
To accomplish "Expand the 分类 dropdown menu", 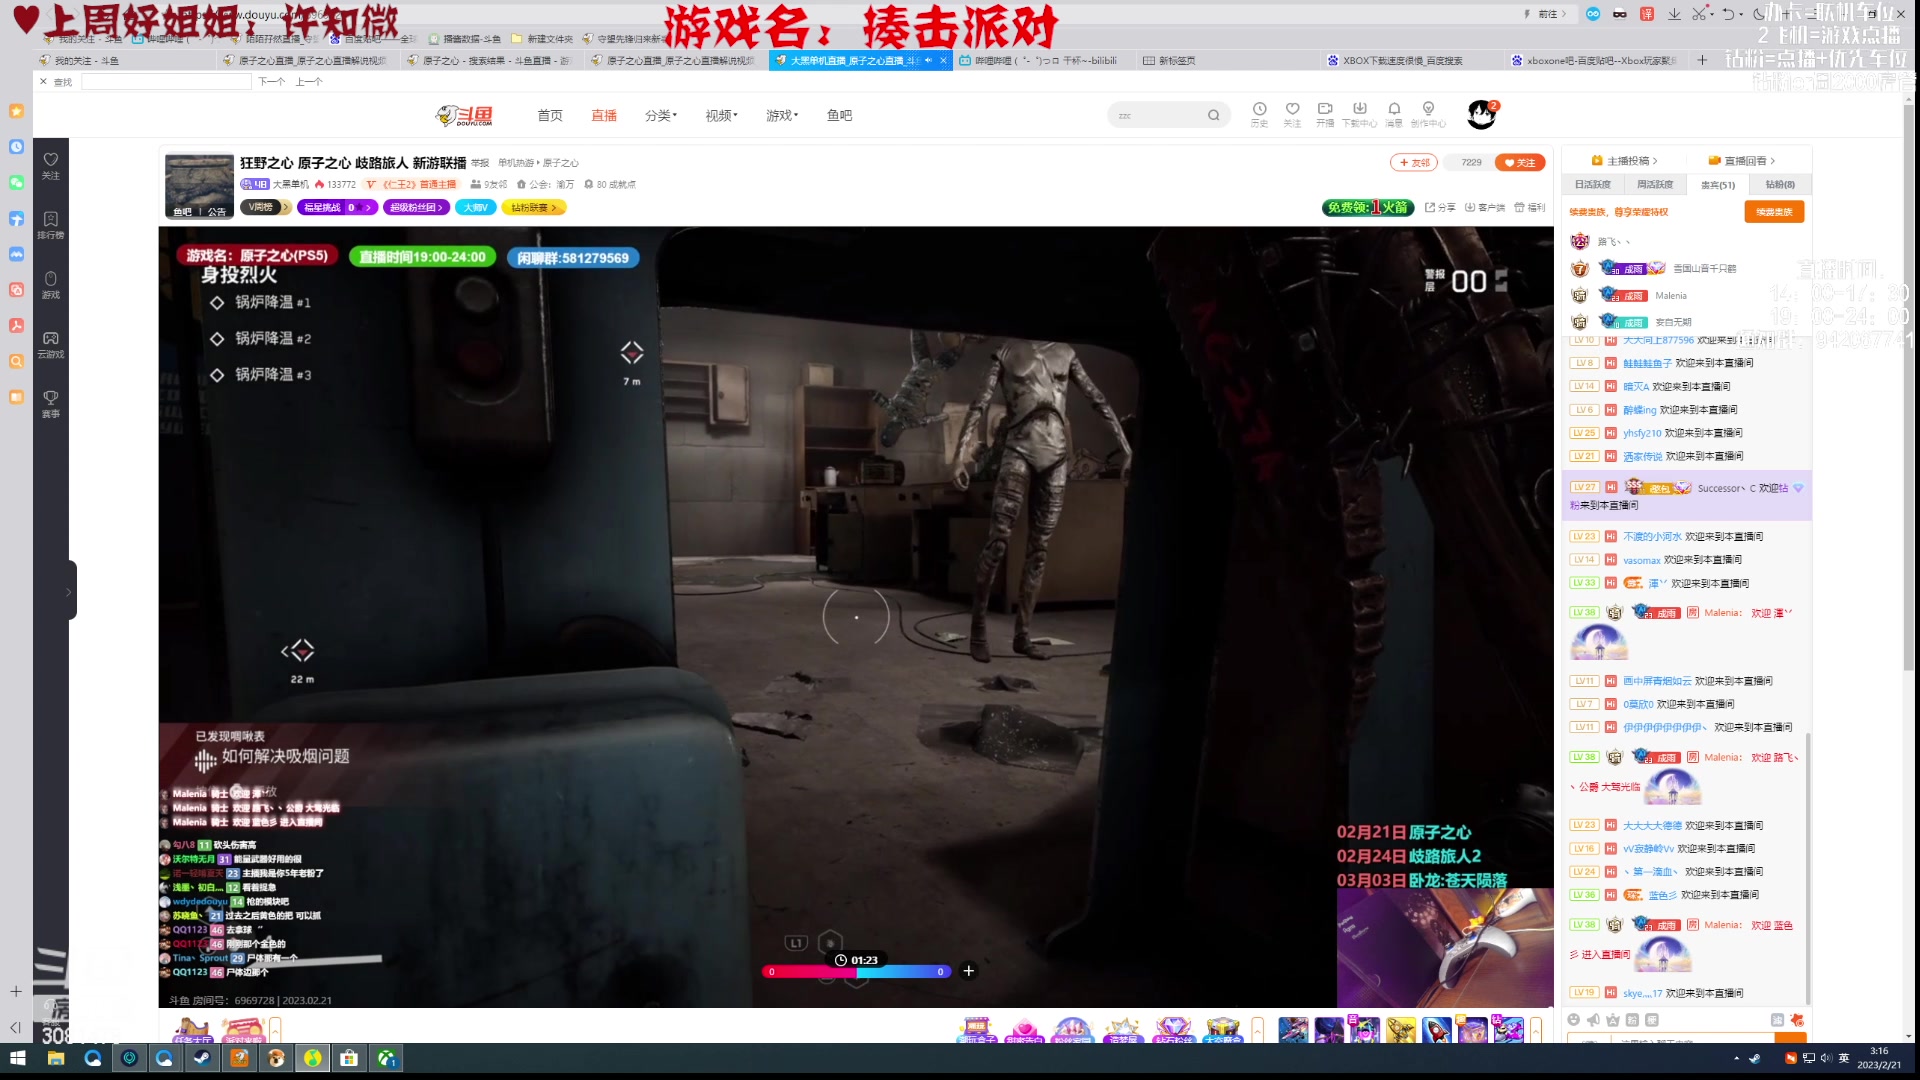I will pyautogui.click(x=661, y=116).
